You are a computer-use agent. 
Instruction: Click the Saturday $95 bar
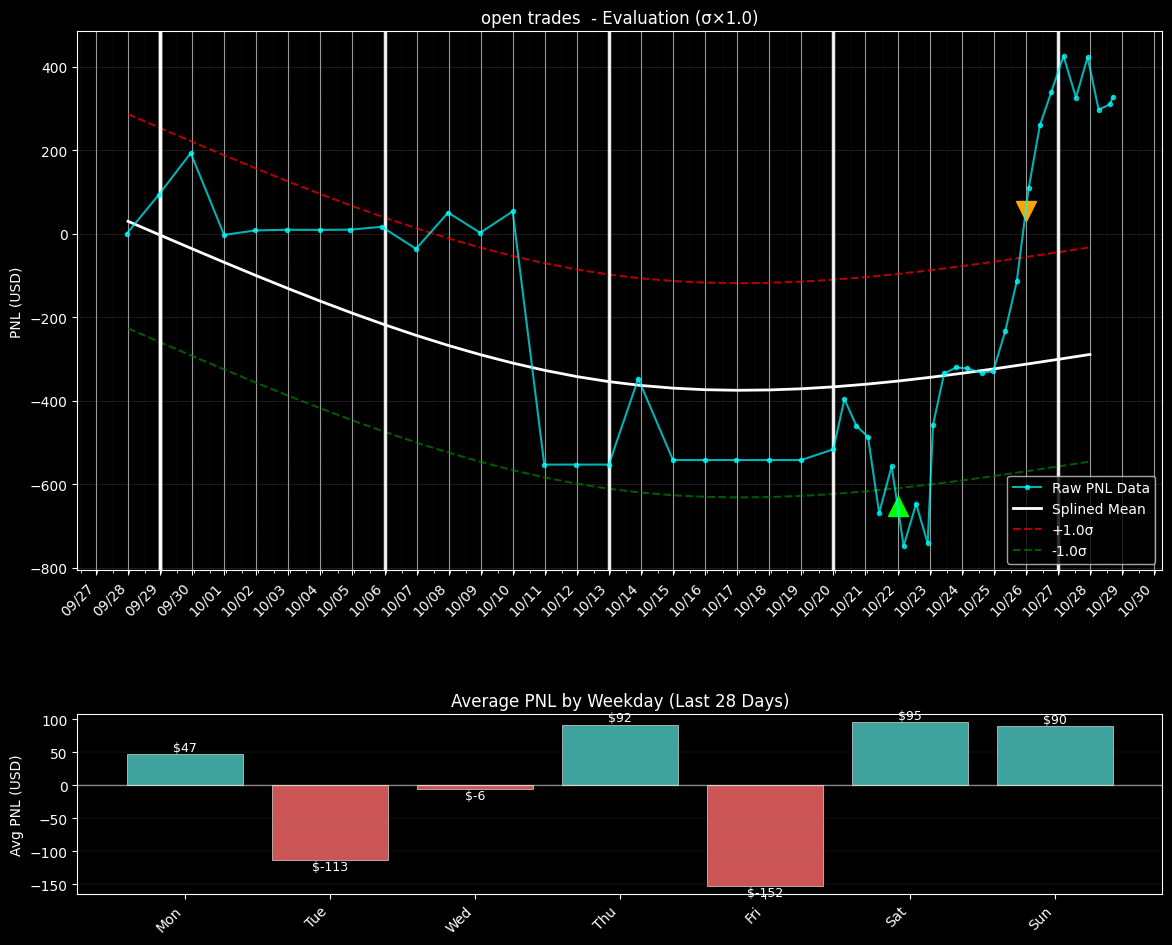point(910,753)
